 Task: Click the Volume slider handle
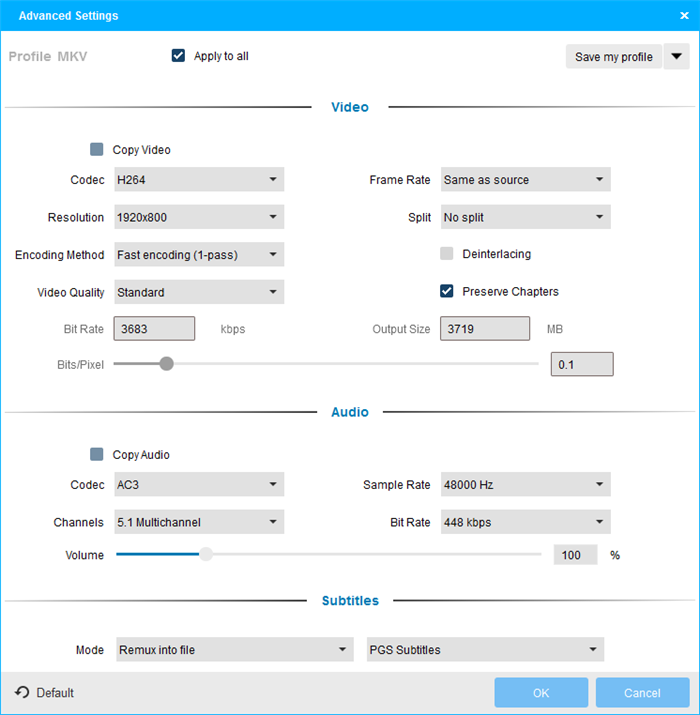206,554
